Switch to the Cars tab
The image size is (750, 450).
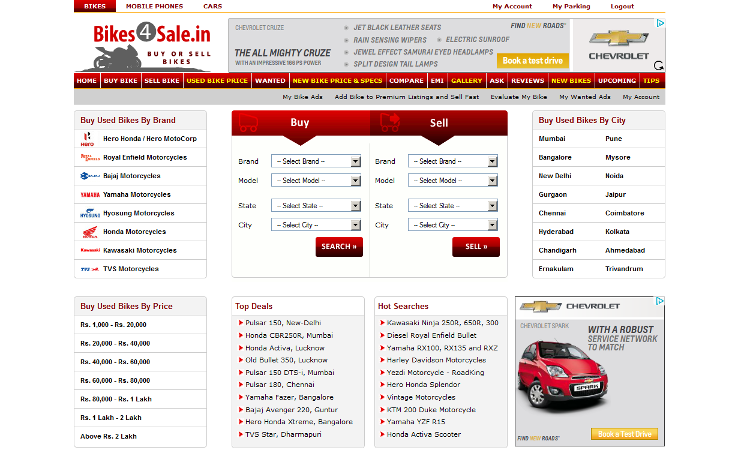tap(212, 6)
